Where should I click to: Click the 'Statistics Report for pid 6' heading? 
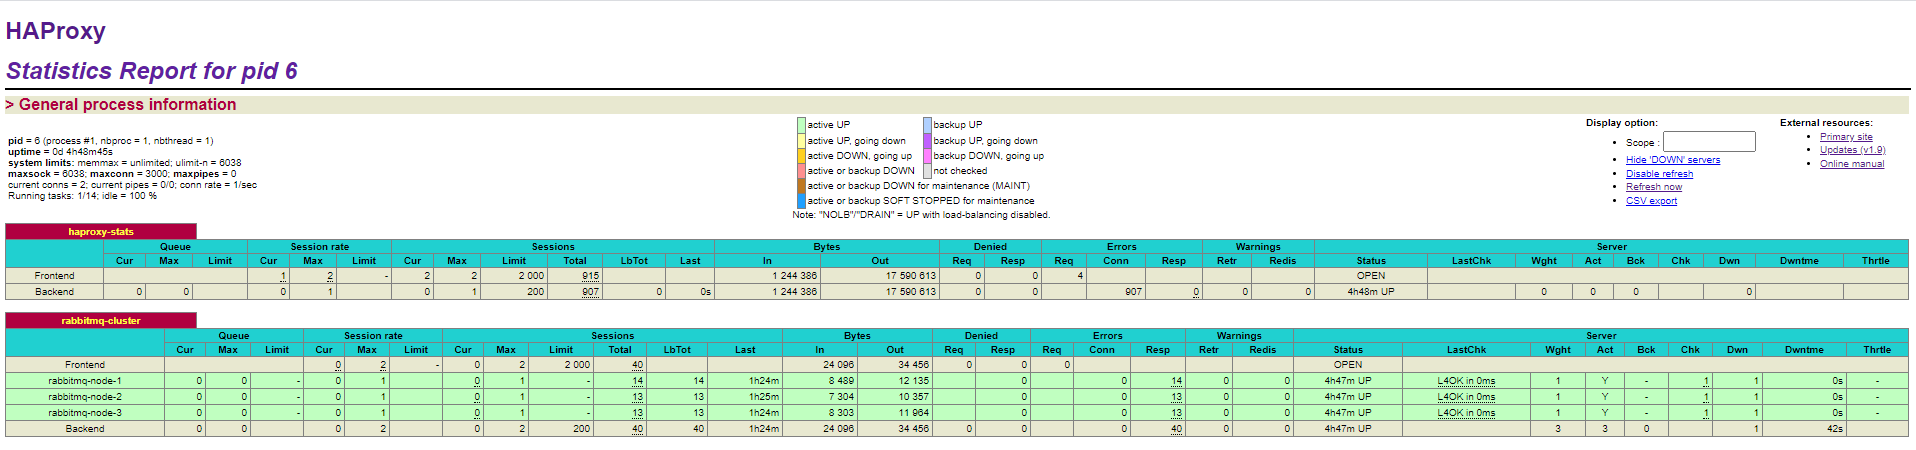[152, 71]
